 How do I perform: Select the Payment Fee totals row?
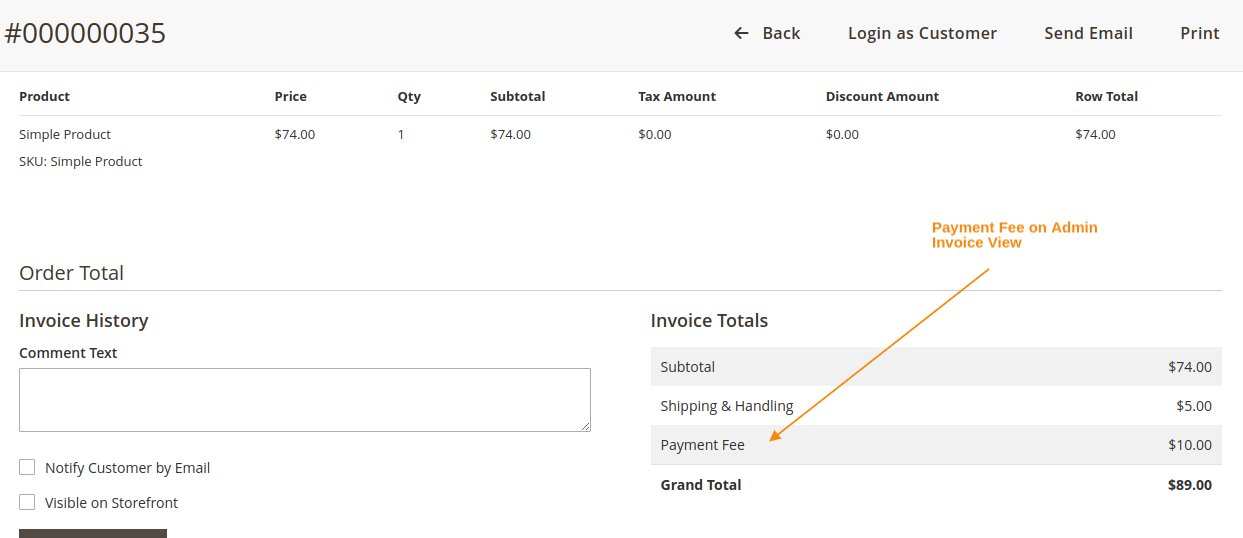pos(935,445)
